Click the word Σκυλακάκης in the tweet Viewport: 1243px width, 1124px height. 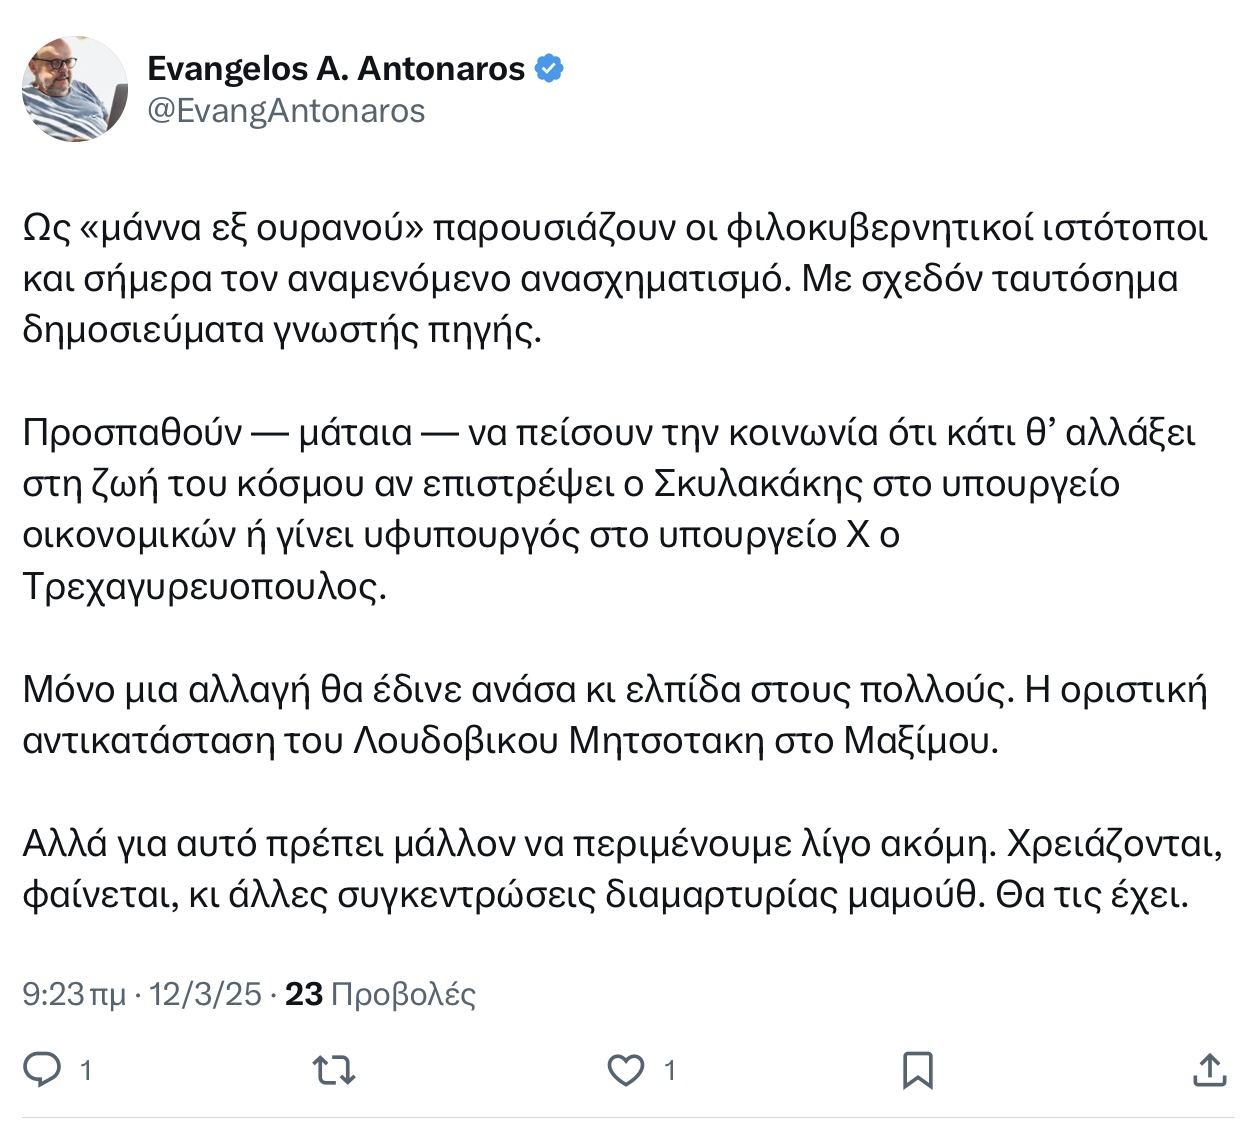click(758, 483)
